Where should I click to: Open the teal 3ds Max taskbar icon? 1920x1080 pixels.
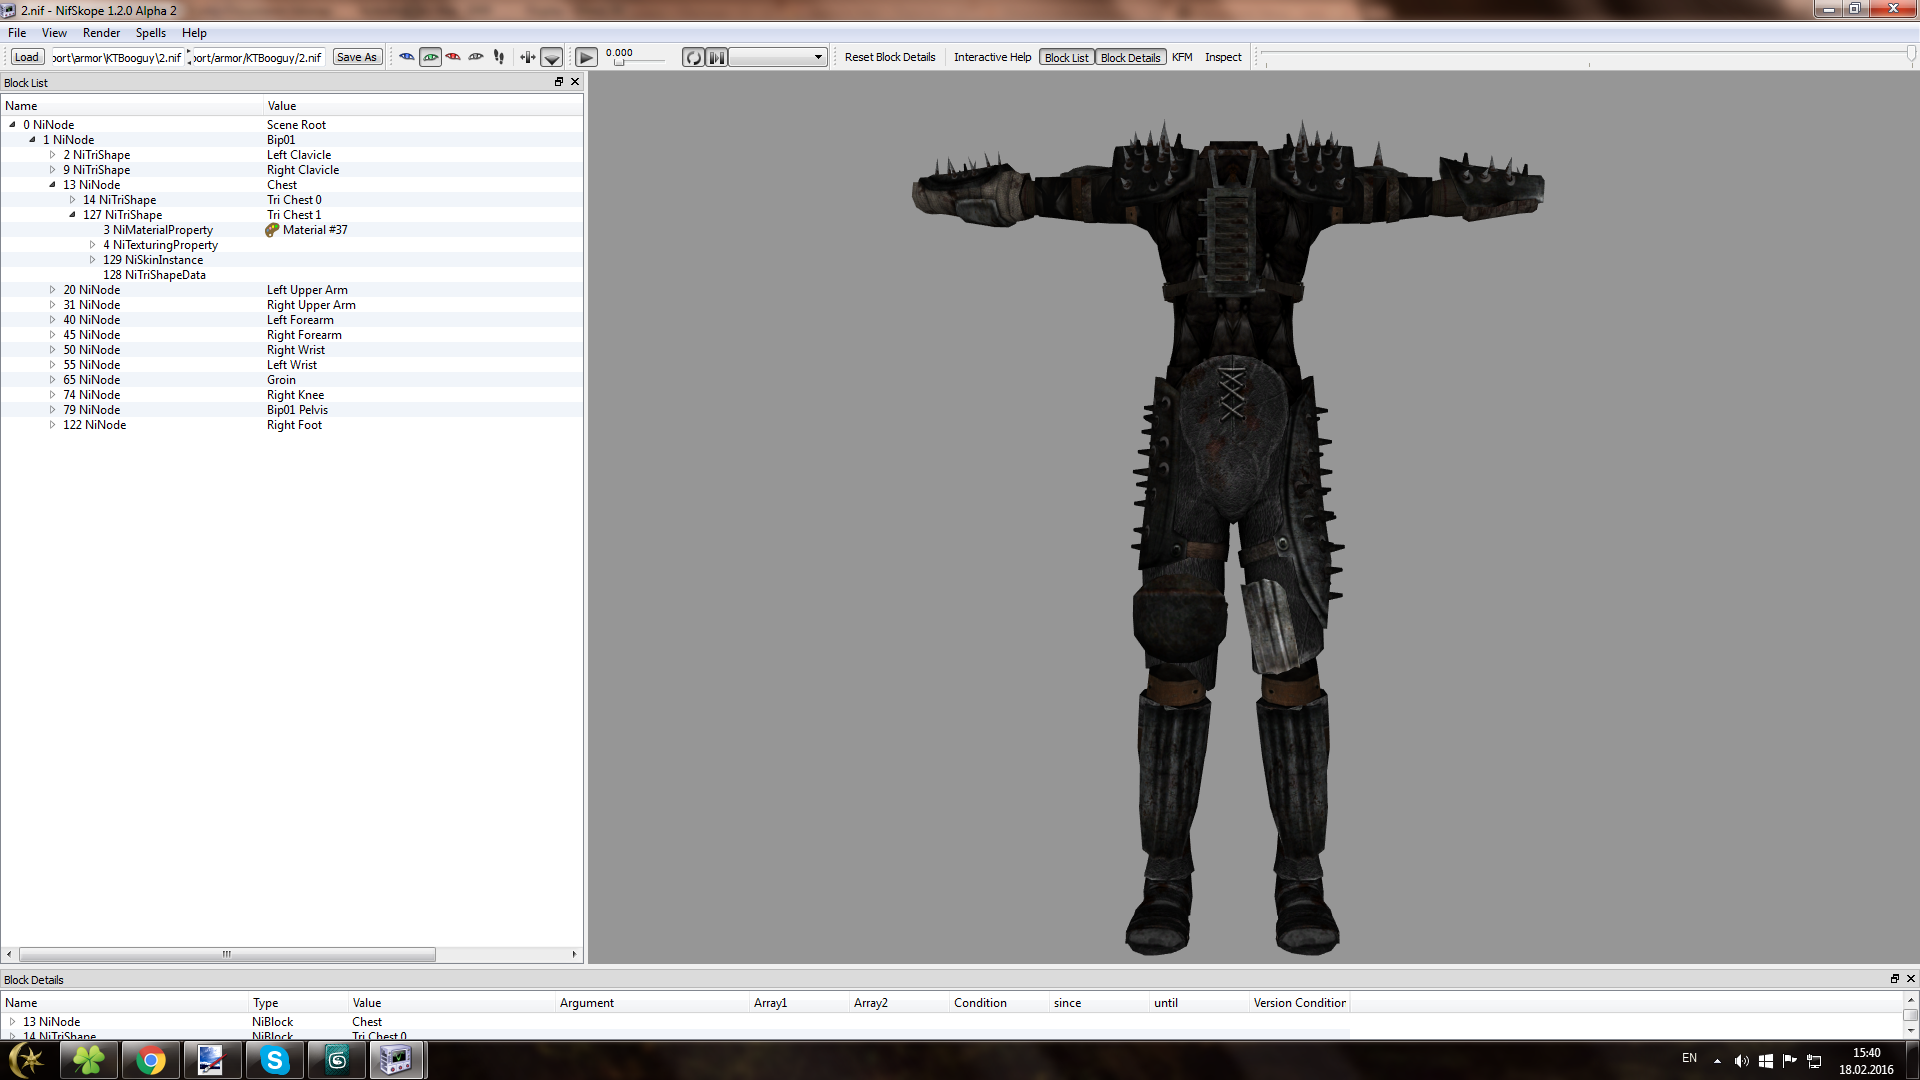point(337,1060)
